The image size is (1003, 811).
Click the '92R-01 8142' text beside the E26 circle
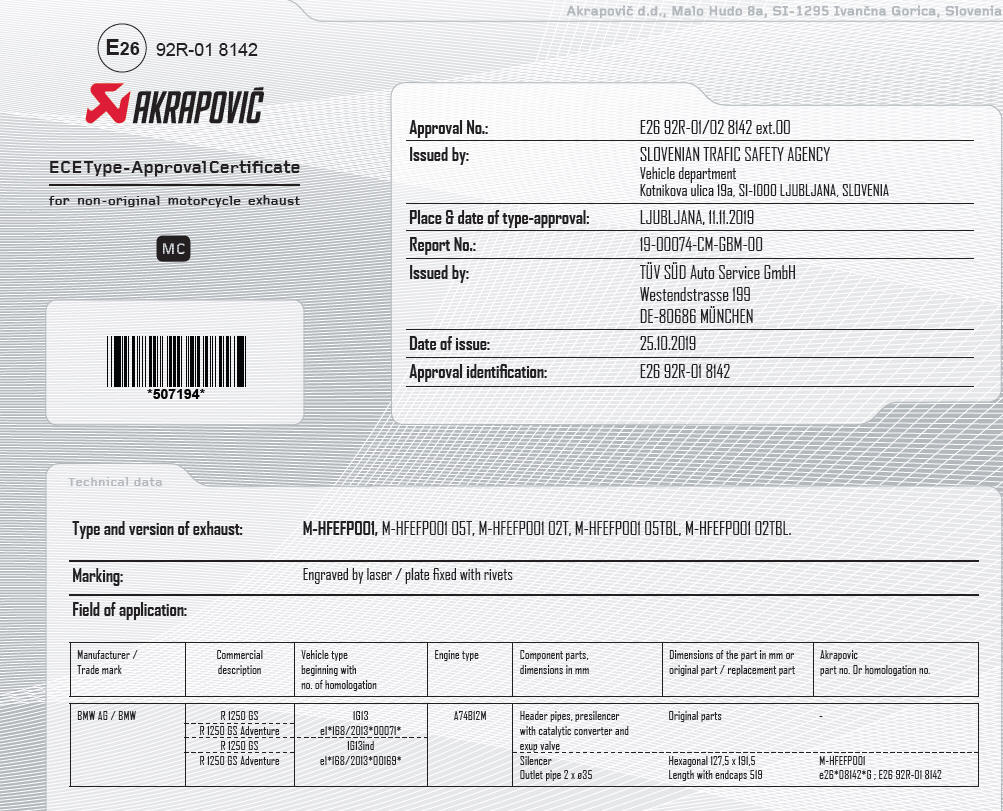pos(207,50)
